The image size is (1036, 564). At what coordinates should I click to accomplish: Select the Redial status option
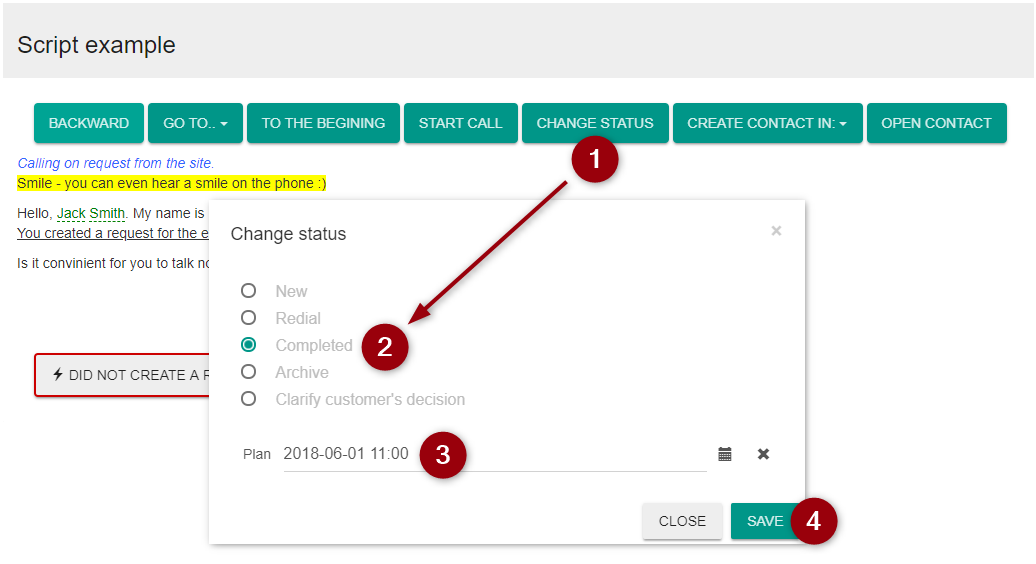tap(249, 318)
